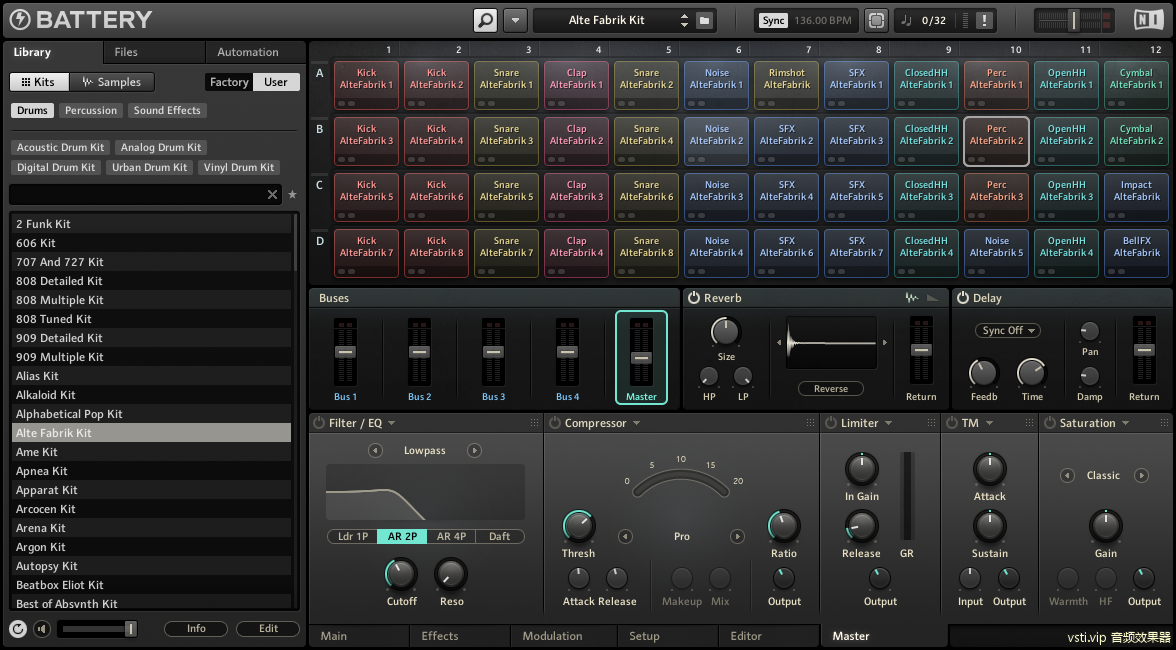Click the circular autoplay icon in the library footer
1176x650 pixels.
pos(19,629)
